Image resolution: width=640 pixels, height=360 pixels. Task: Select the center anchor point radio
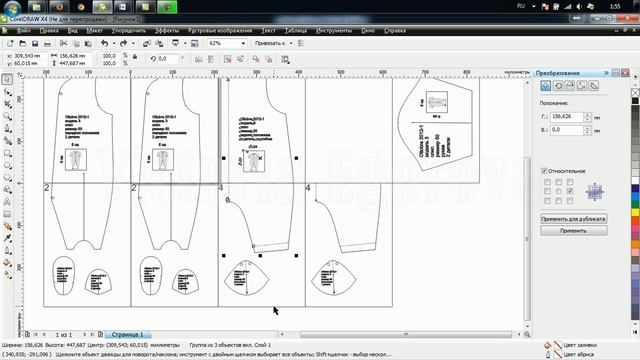559,191
